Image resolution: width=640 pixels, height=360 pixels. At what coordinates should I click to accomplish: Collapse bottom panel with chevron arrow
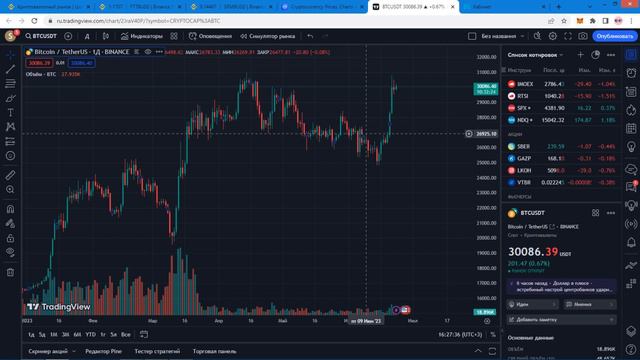[x=478, y=351]
